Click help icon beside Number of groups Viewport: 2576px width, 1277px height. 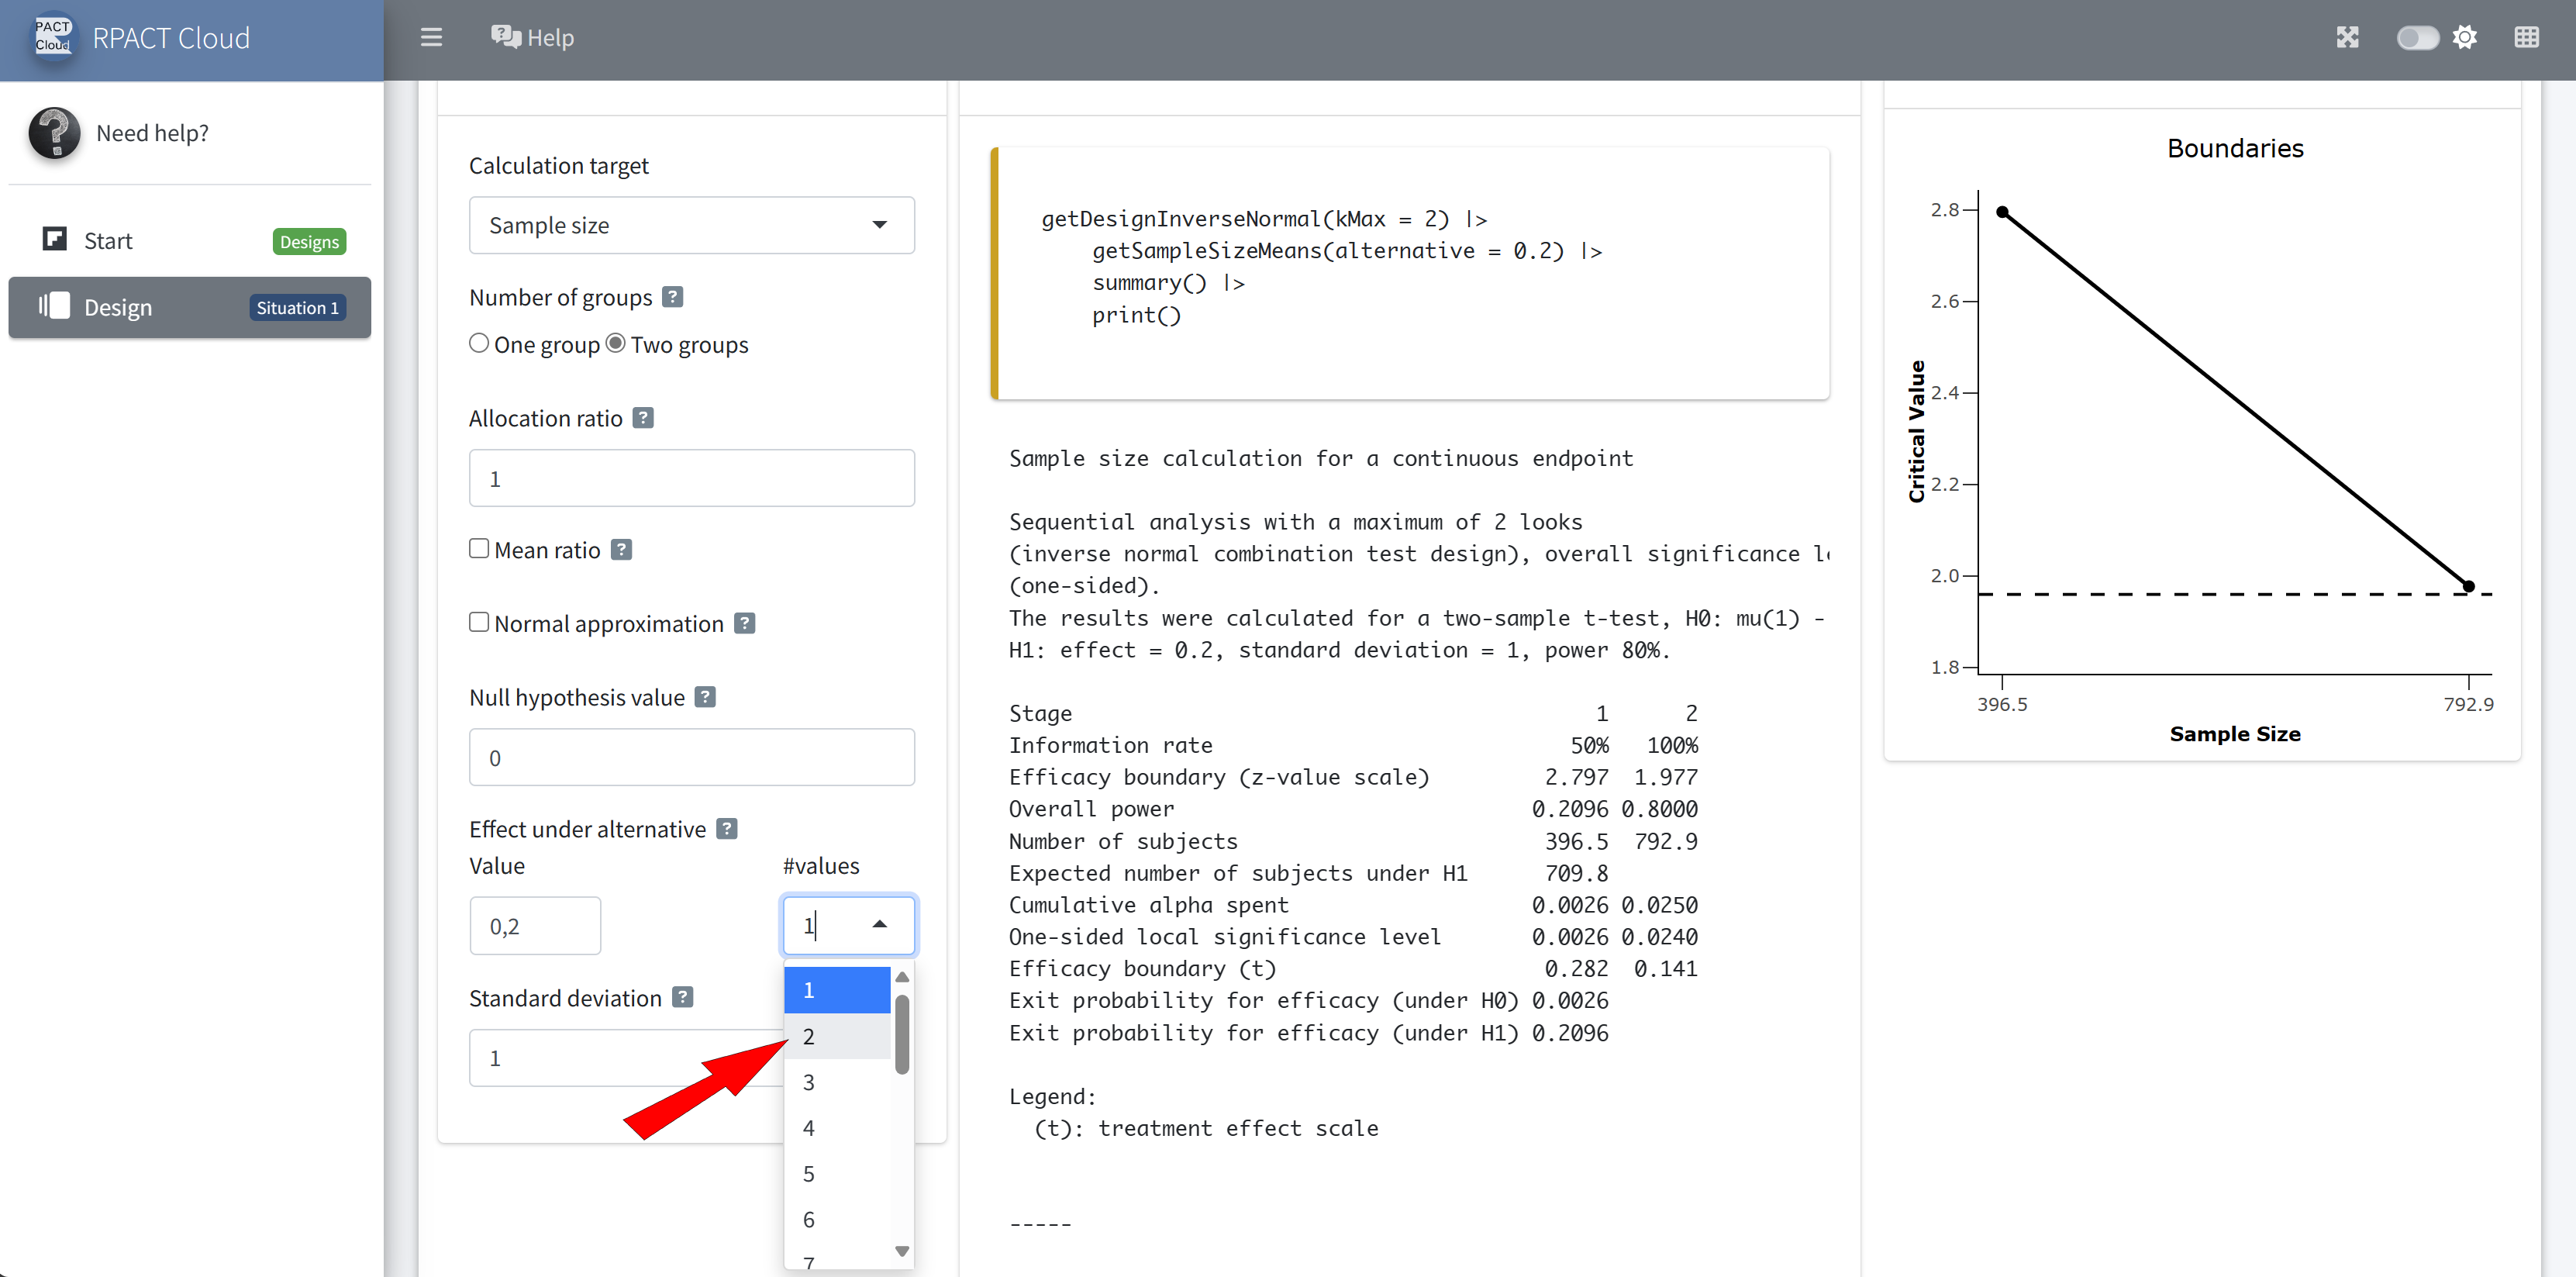tap(673, 297)
